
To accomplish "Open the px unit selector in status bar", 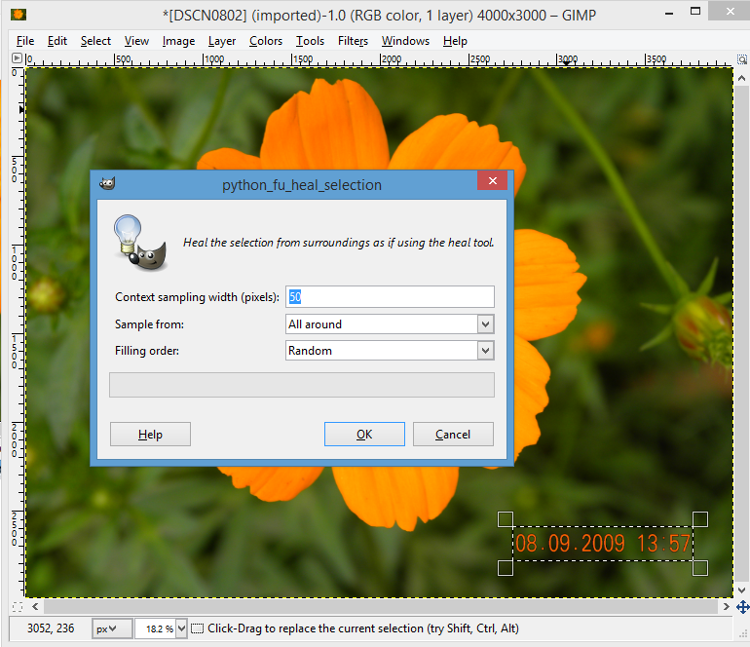I will point(111,629).
